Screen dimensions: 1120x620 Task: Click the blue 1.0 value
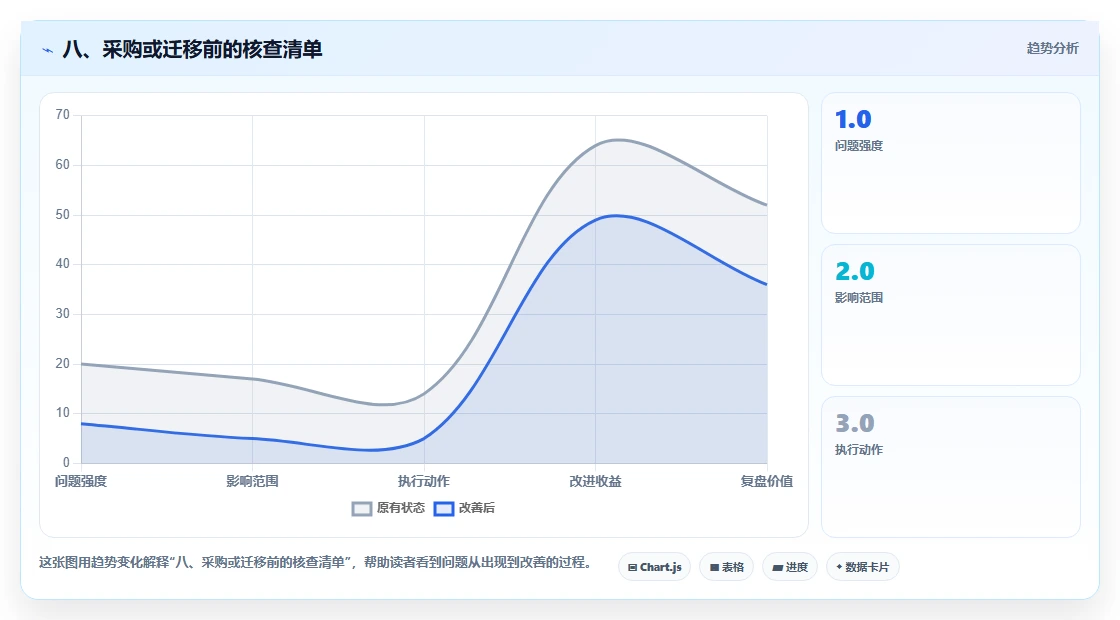[853, 119]
